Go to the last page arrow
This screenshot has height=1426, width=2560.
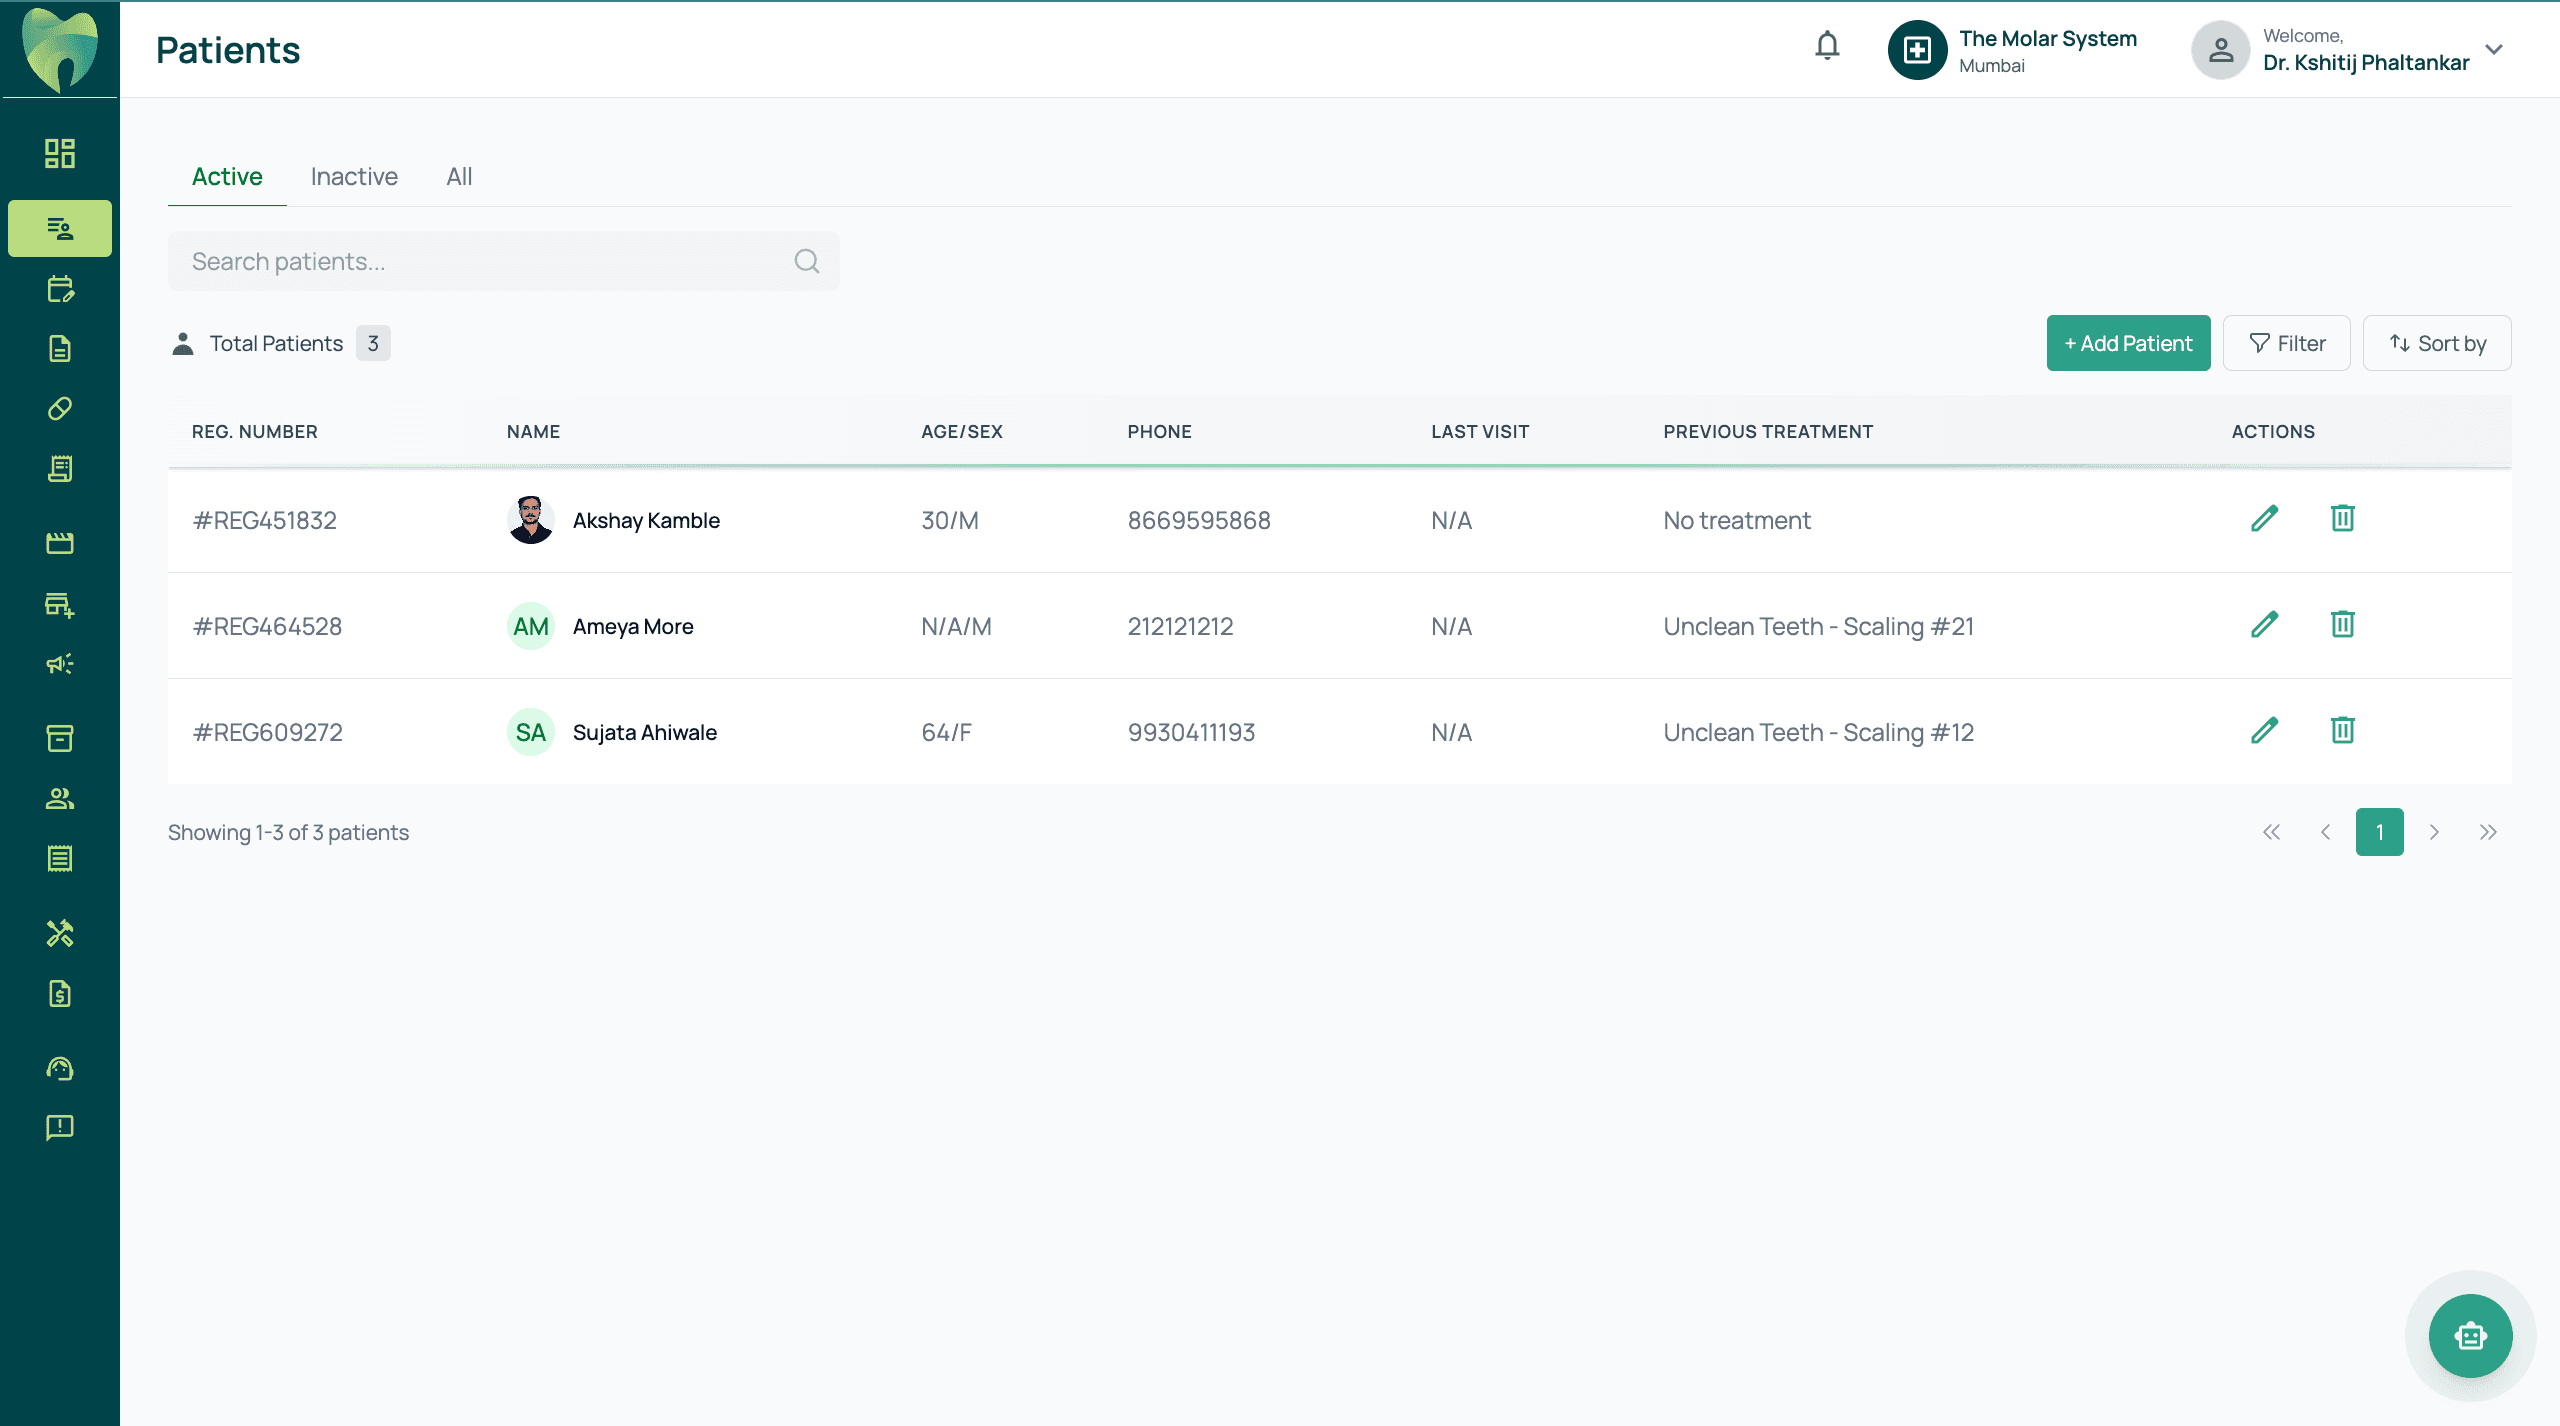point(2488,832)
